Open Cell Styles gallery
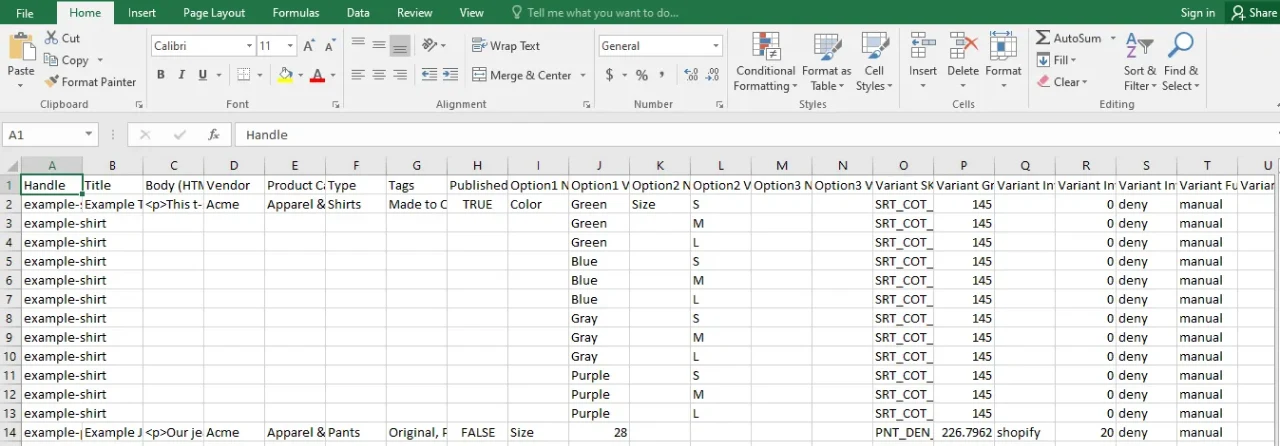The height and width of the screenshot is (446, 1280). click(875, 62)
